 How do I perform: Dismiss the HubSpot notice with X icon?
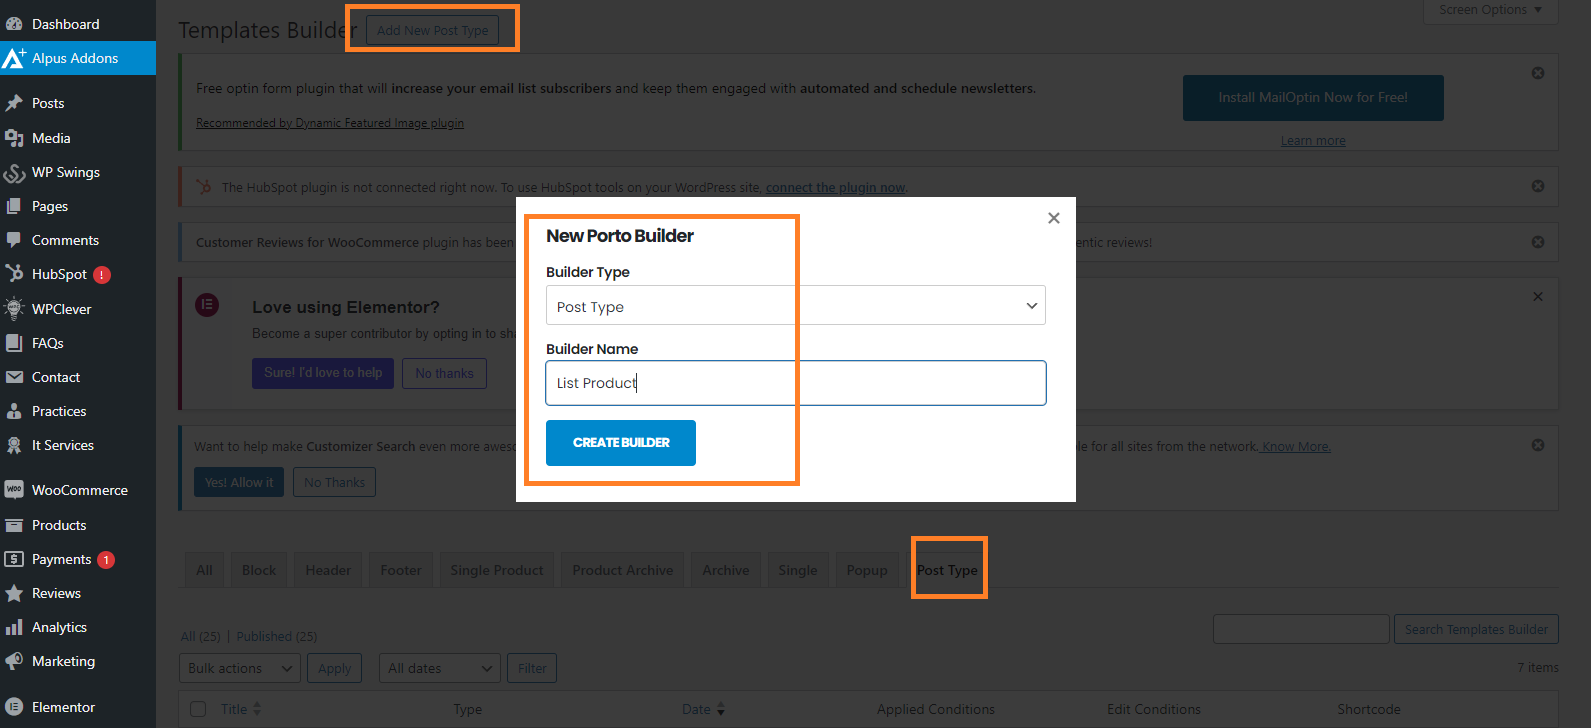1538,186
